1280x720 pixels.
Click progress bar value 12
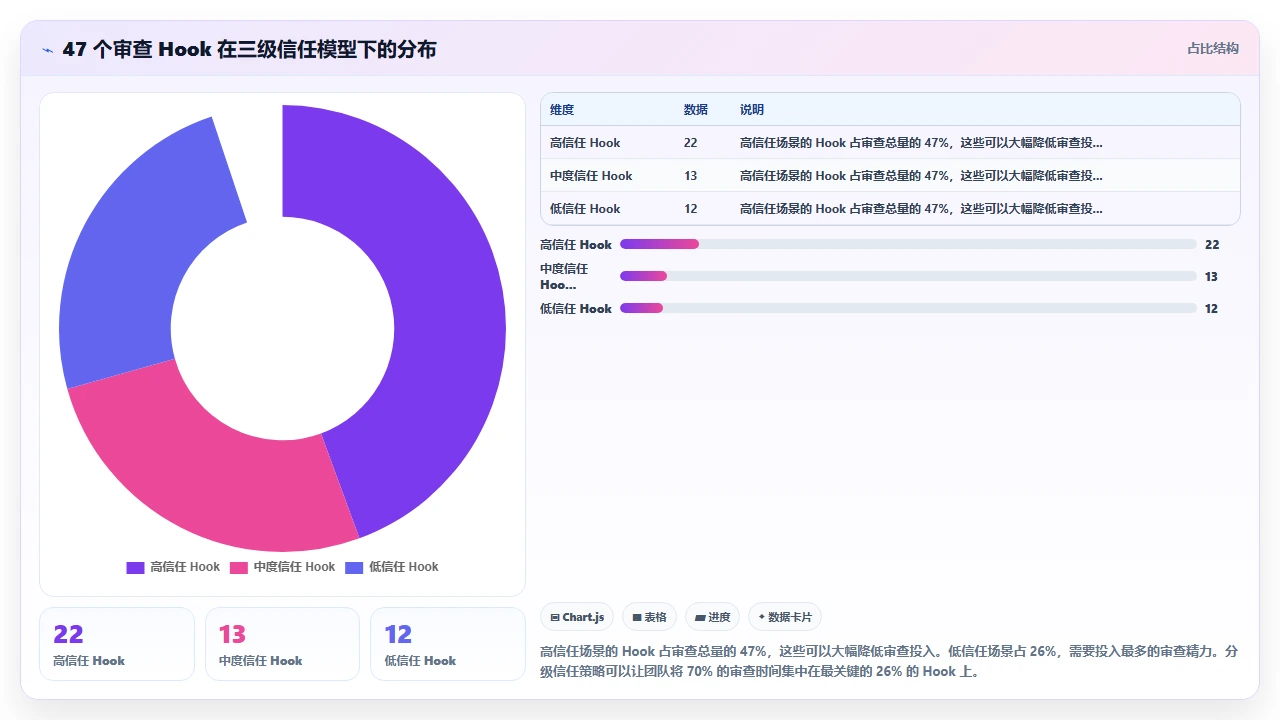(1211, 309)
